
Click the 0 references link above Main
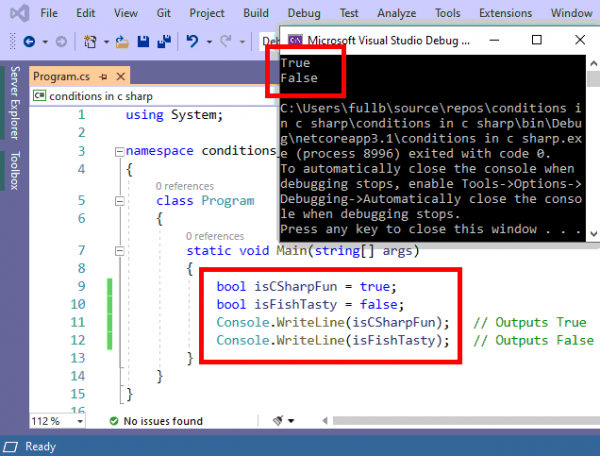[x=213, y=235]
